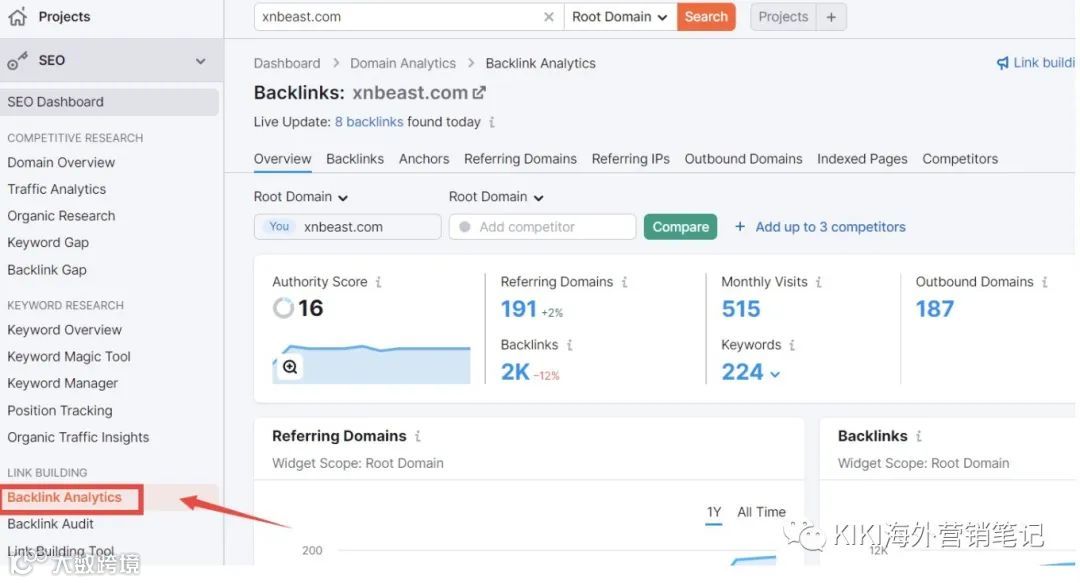The height and width of the screenshot is (583, 1080).
Task: Collapse the SEO section chevron
Action: click(200, 61)
